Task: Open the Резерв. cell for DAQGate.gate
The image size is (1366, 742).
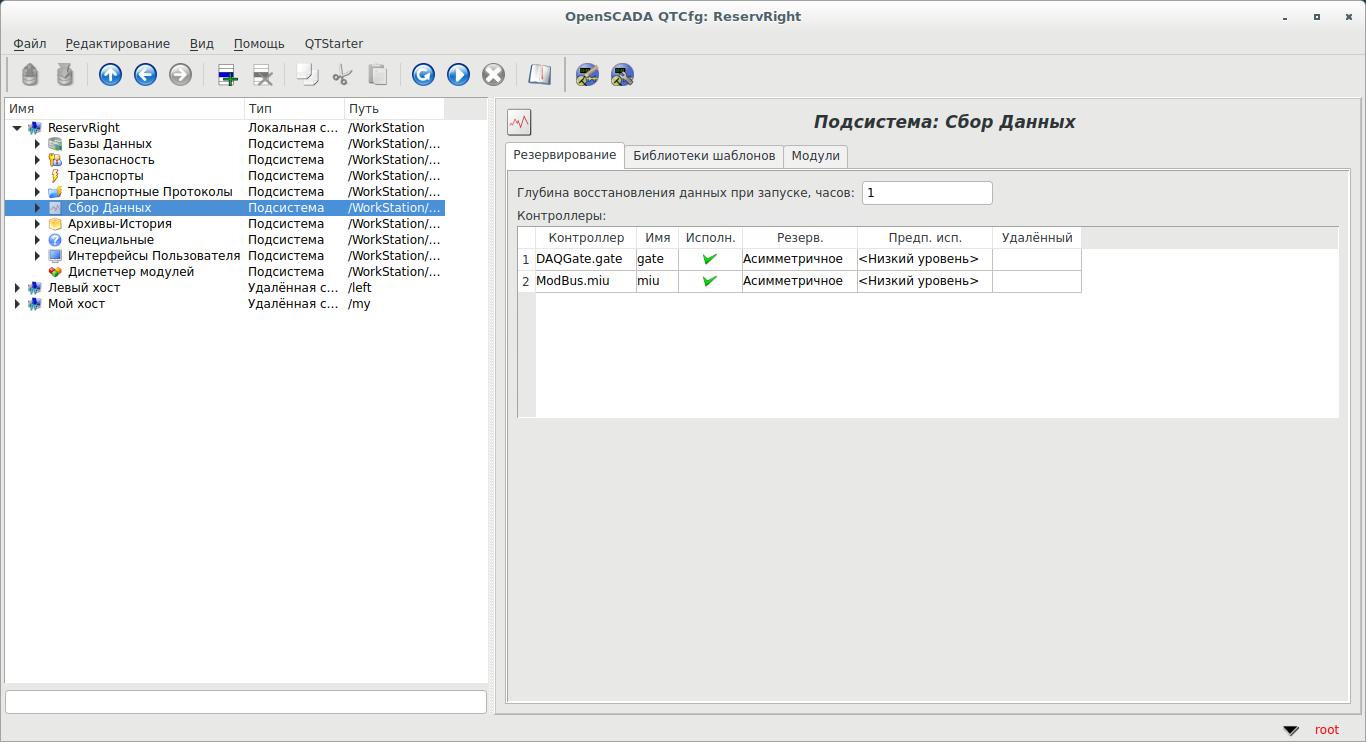Action: coord(799,259)
